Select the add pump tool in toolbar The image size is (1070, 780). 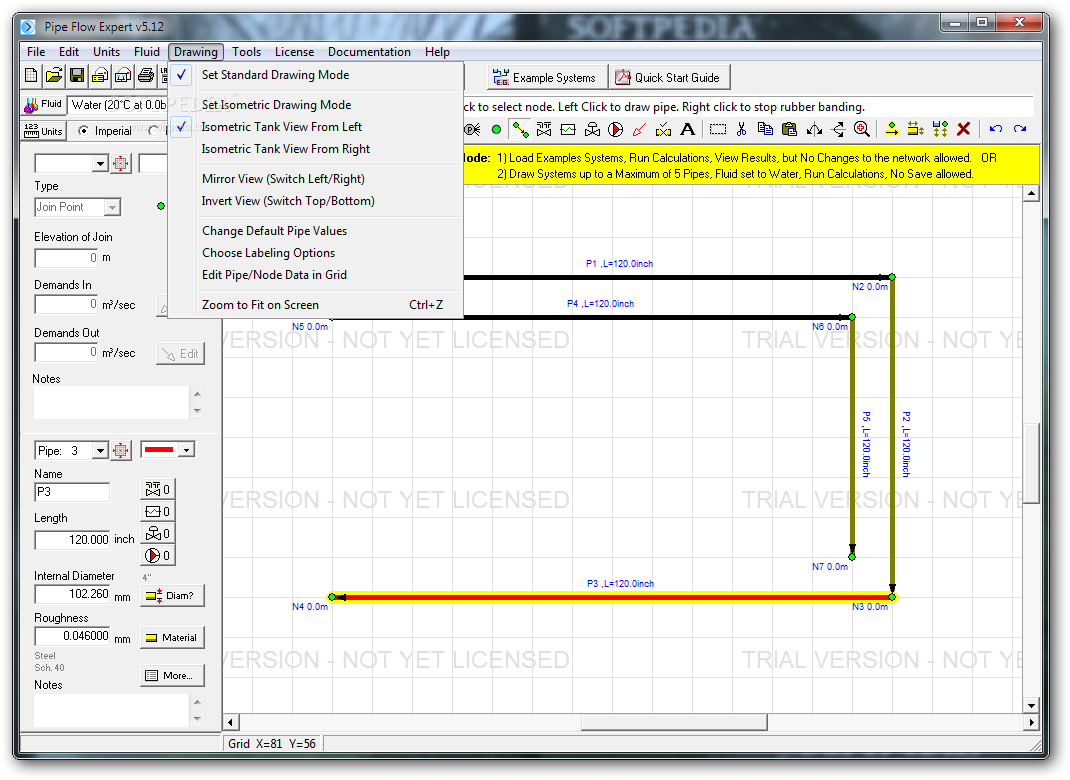[x=616, y=129]
